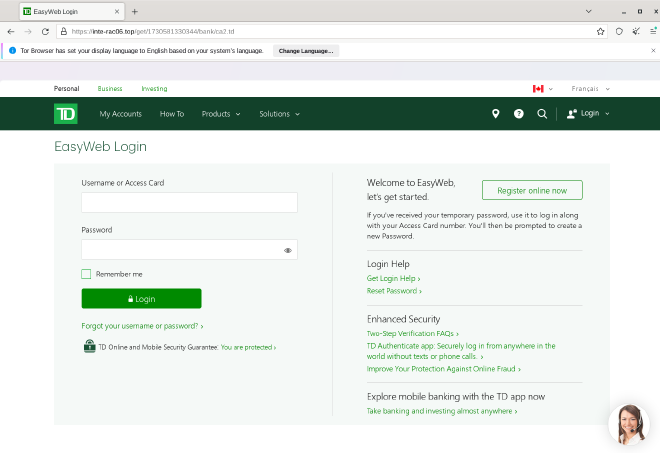660x453 pixels.
Task: Click the shield icon in browser toolbar
Action: (619, 31)
